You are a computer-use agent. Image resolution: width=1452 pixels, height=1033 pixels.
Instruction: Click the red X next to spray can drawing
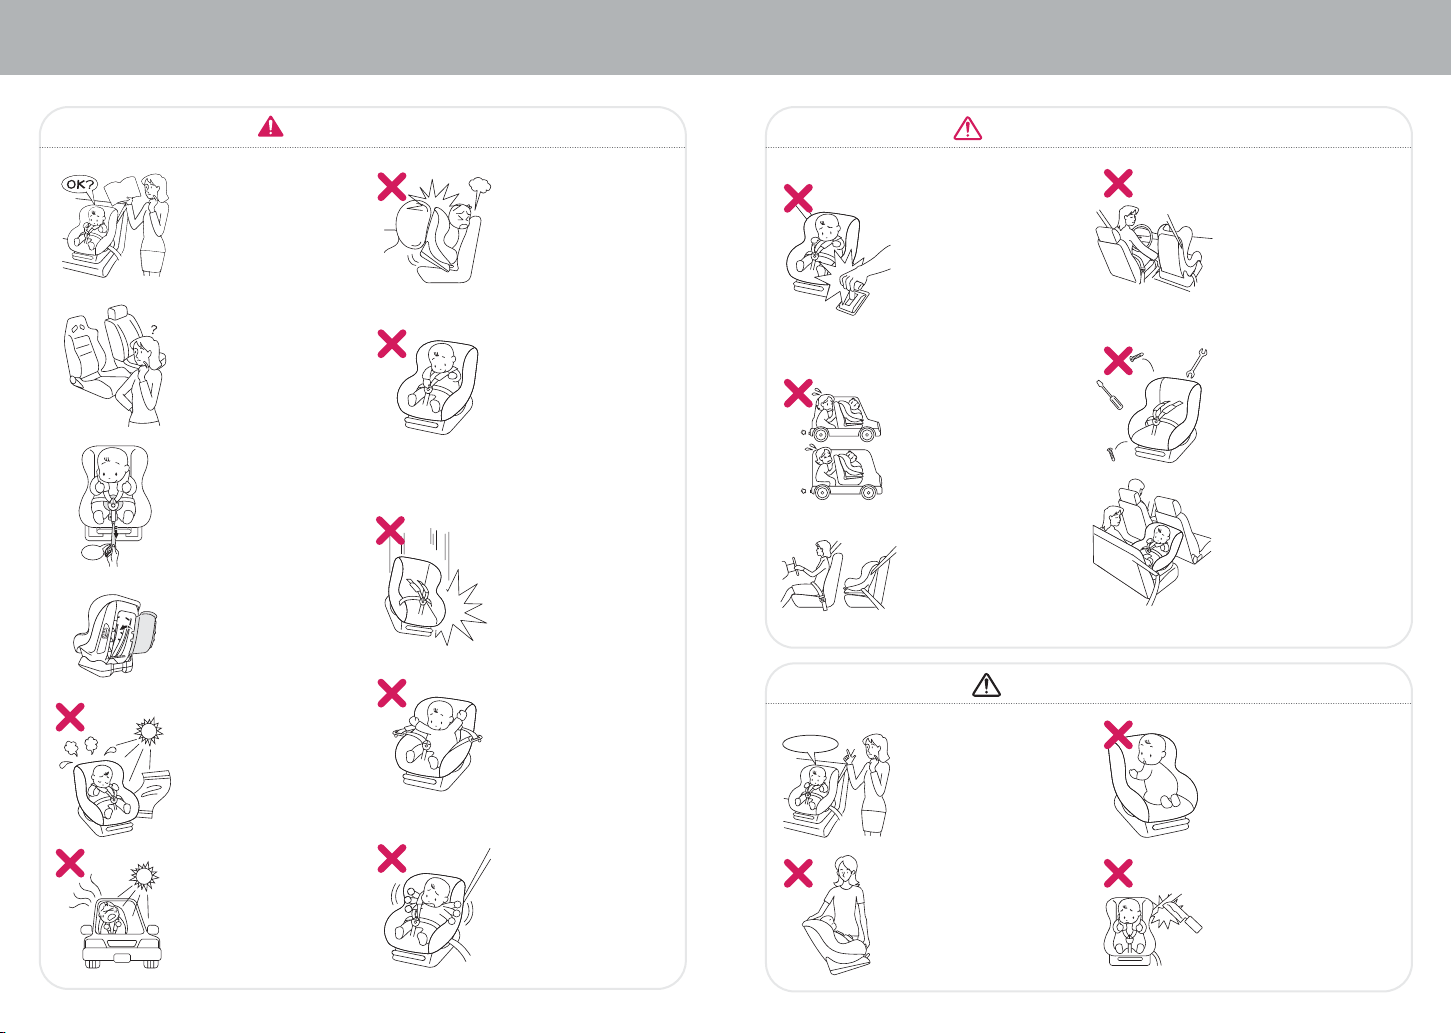1118,874
